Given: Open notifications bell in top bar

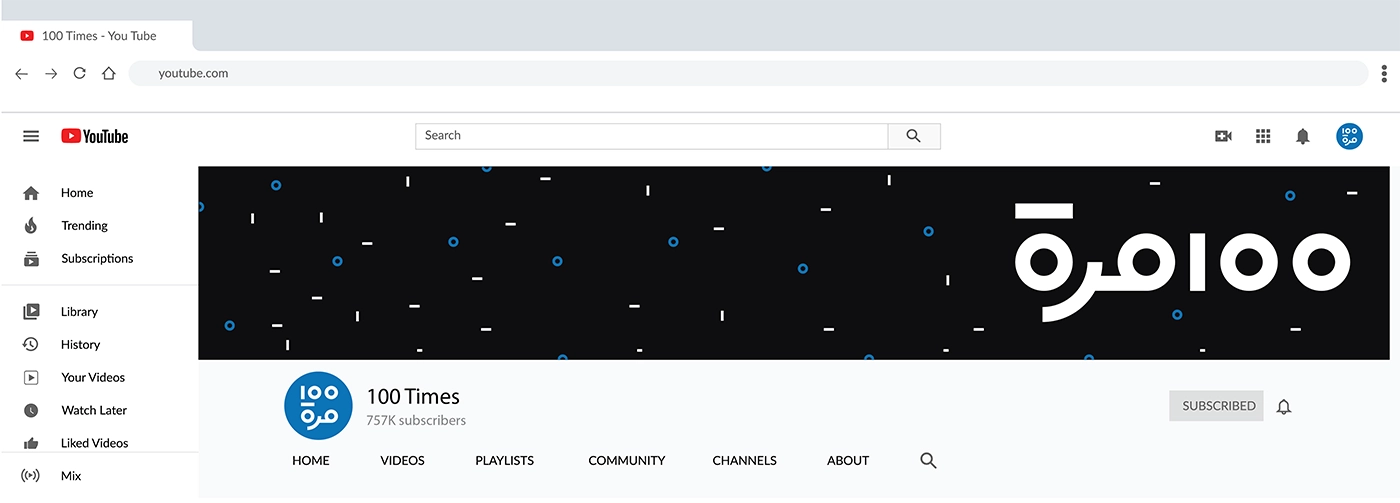Looking at the screenshot, I should pyautogui.click(x=1302, y=136).
